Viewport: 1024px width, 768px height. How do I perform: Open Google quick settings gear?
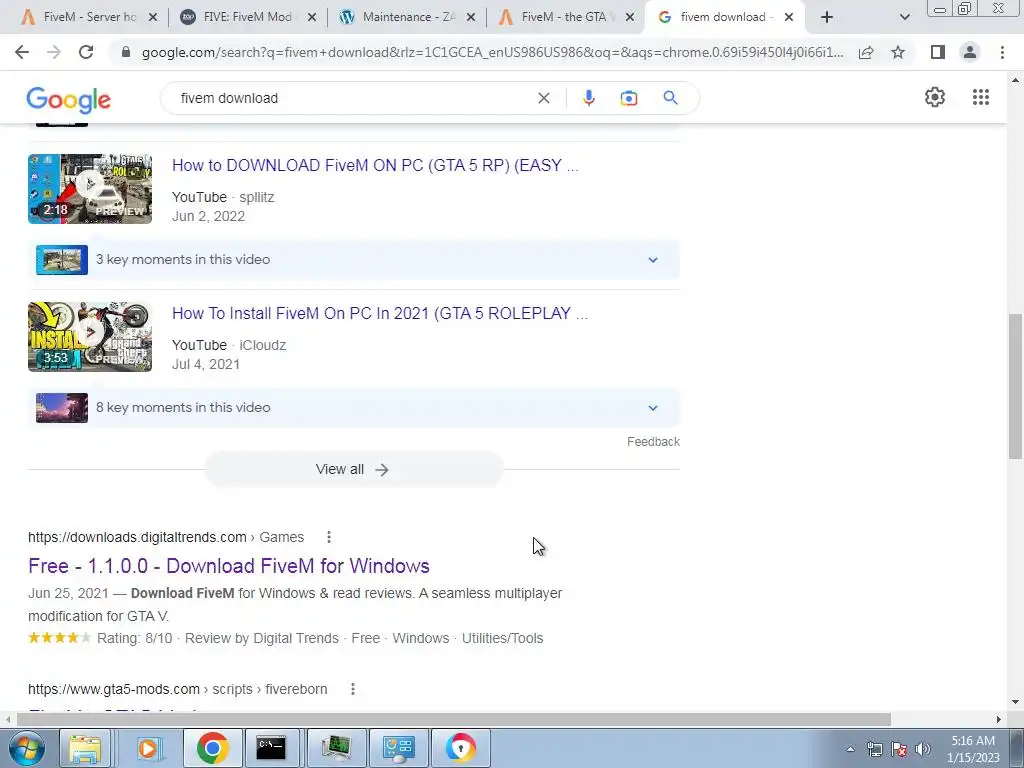pyautogui.click(x=935, y=97)
